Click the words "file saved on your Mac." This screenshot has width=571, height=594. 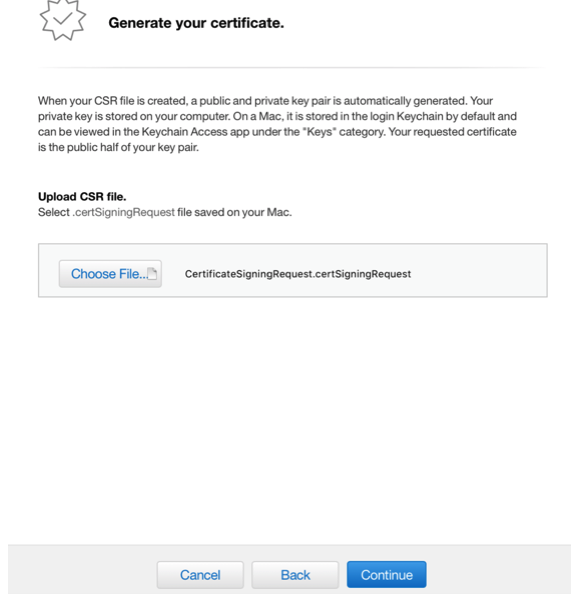click(x=235, y=212)
